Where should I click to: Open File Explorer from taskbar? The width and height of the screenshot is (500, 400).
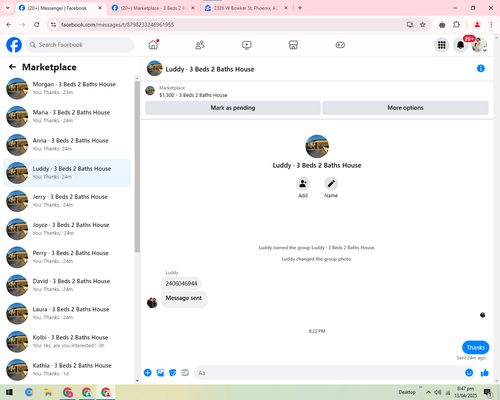pos(48,392)
